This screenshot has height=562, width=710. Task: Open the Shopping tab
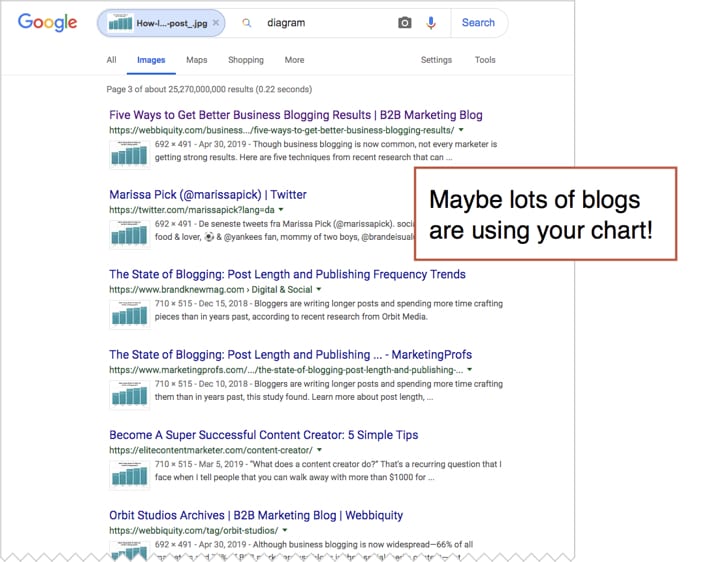click(x=246, y=60)
